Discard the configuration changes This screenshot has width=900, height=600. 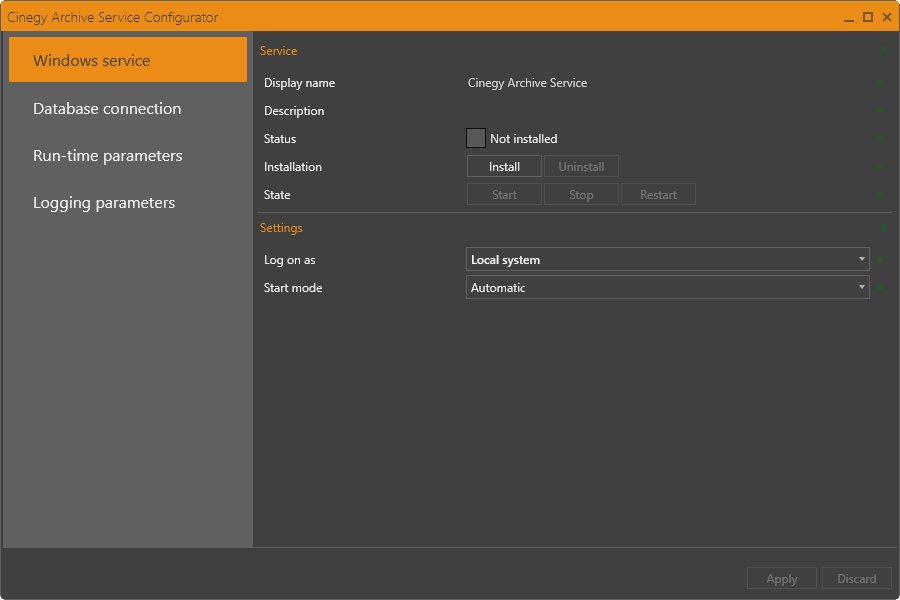[x=856, y=578]
